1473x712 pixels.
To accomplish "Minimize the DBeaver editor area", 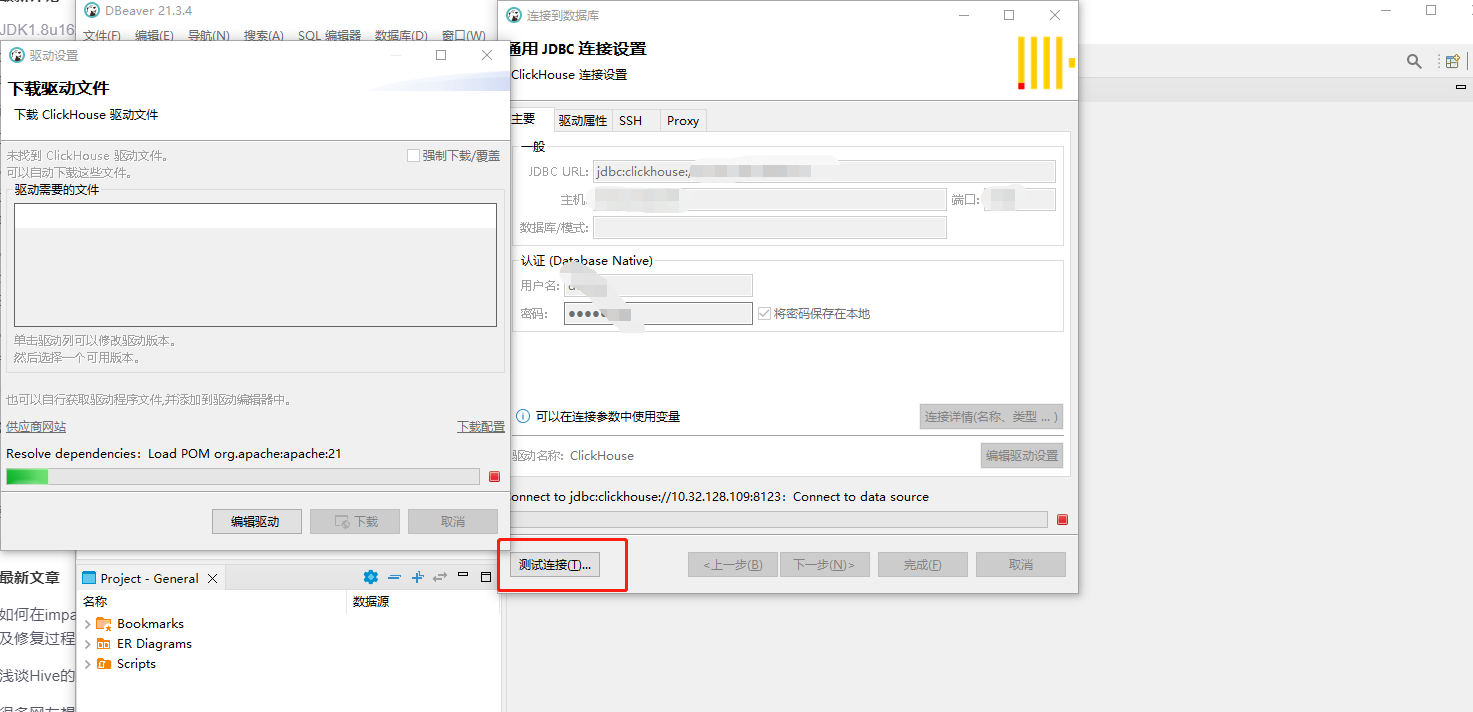I will 1460,88.
